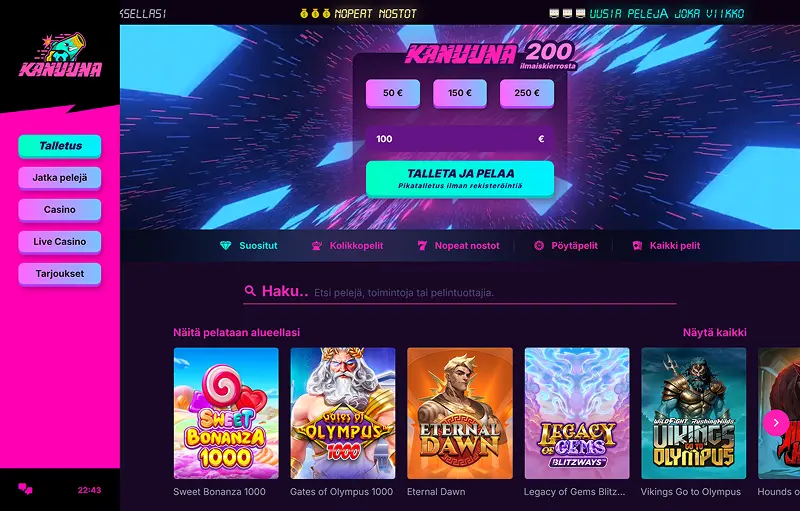Click the Näytä kaikki link
Screen dimensions: 800x511
click(714, 333)
